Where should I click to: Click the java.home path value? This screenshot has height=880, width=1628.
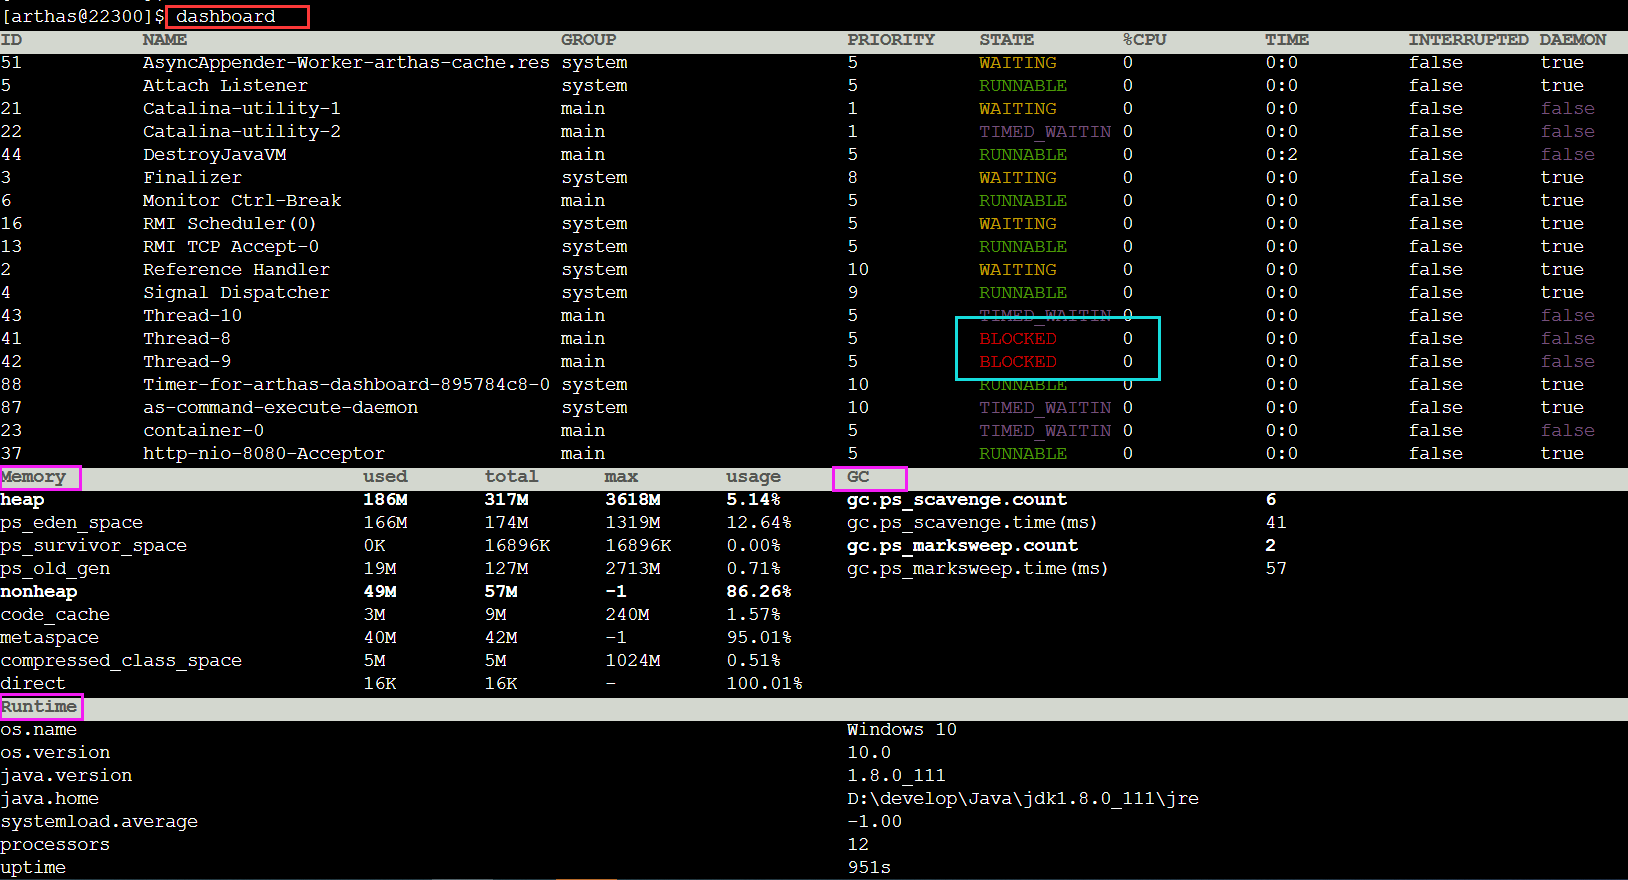coord(1022,799)
